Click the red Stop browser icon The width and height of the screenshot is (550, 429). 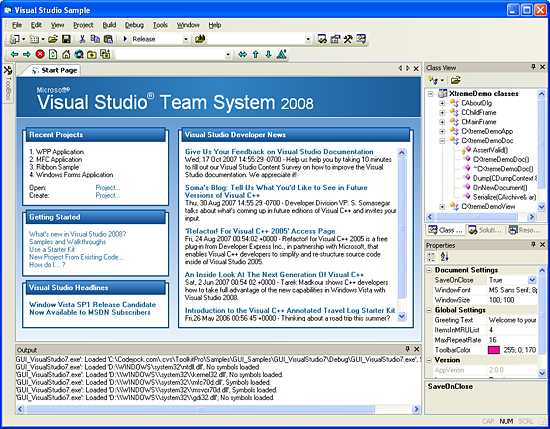pos(40,54)
